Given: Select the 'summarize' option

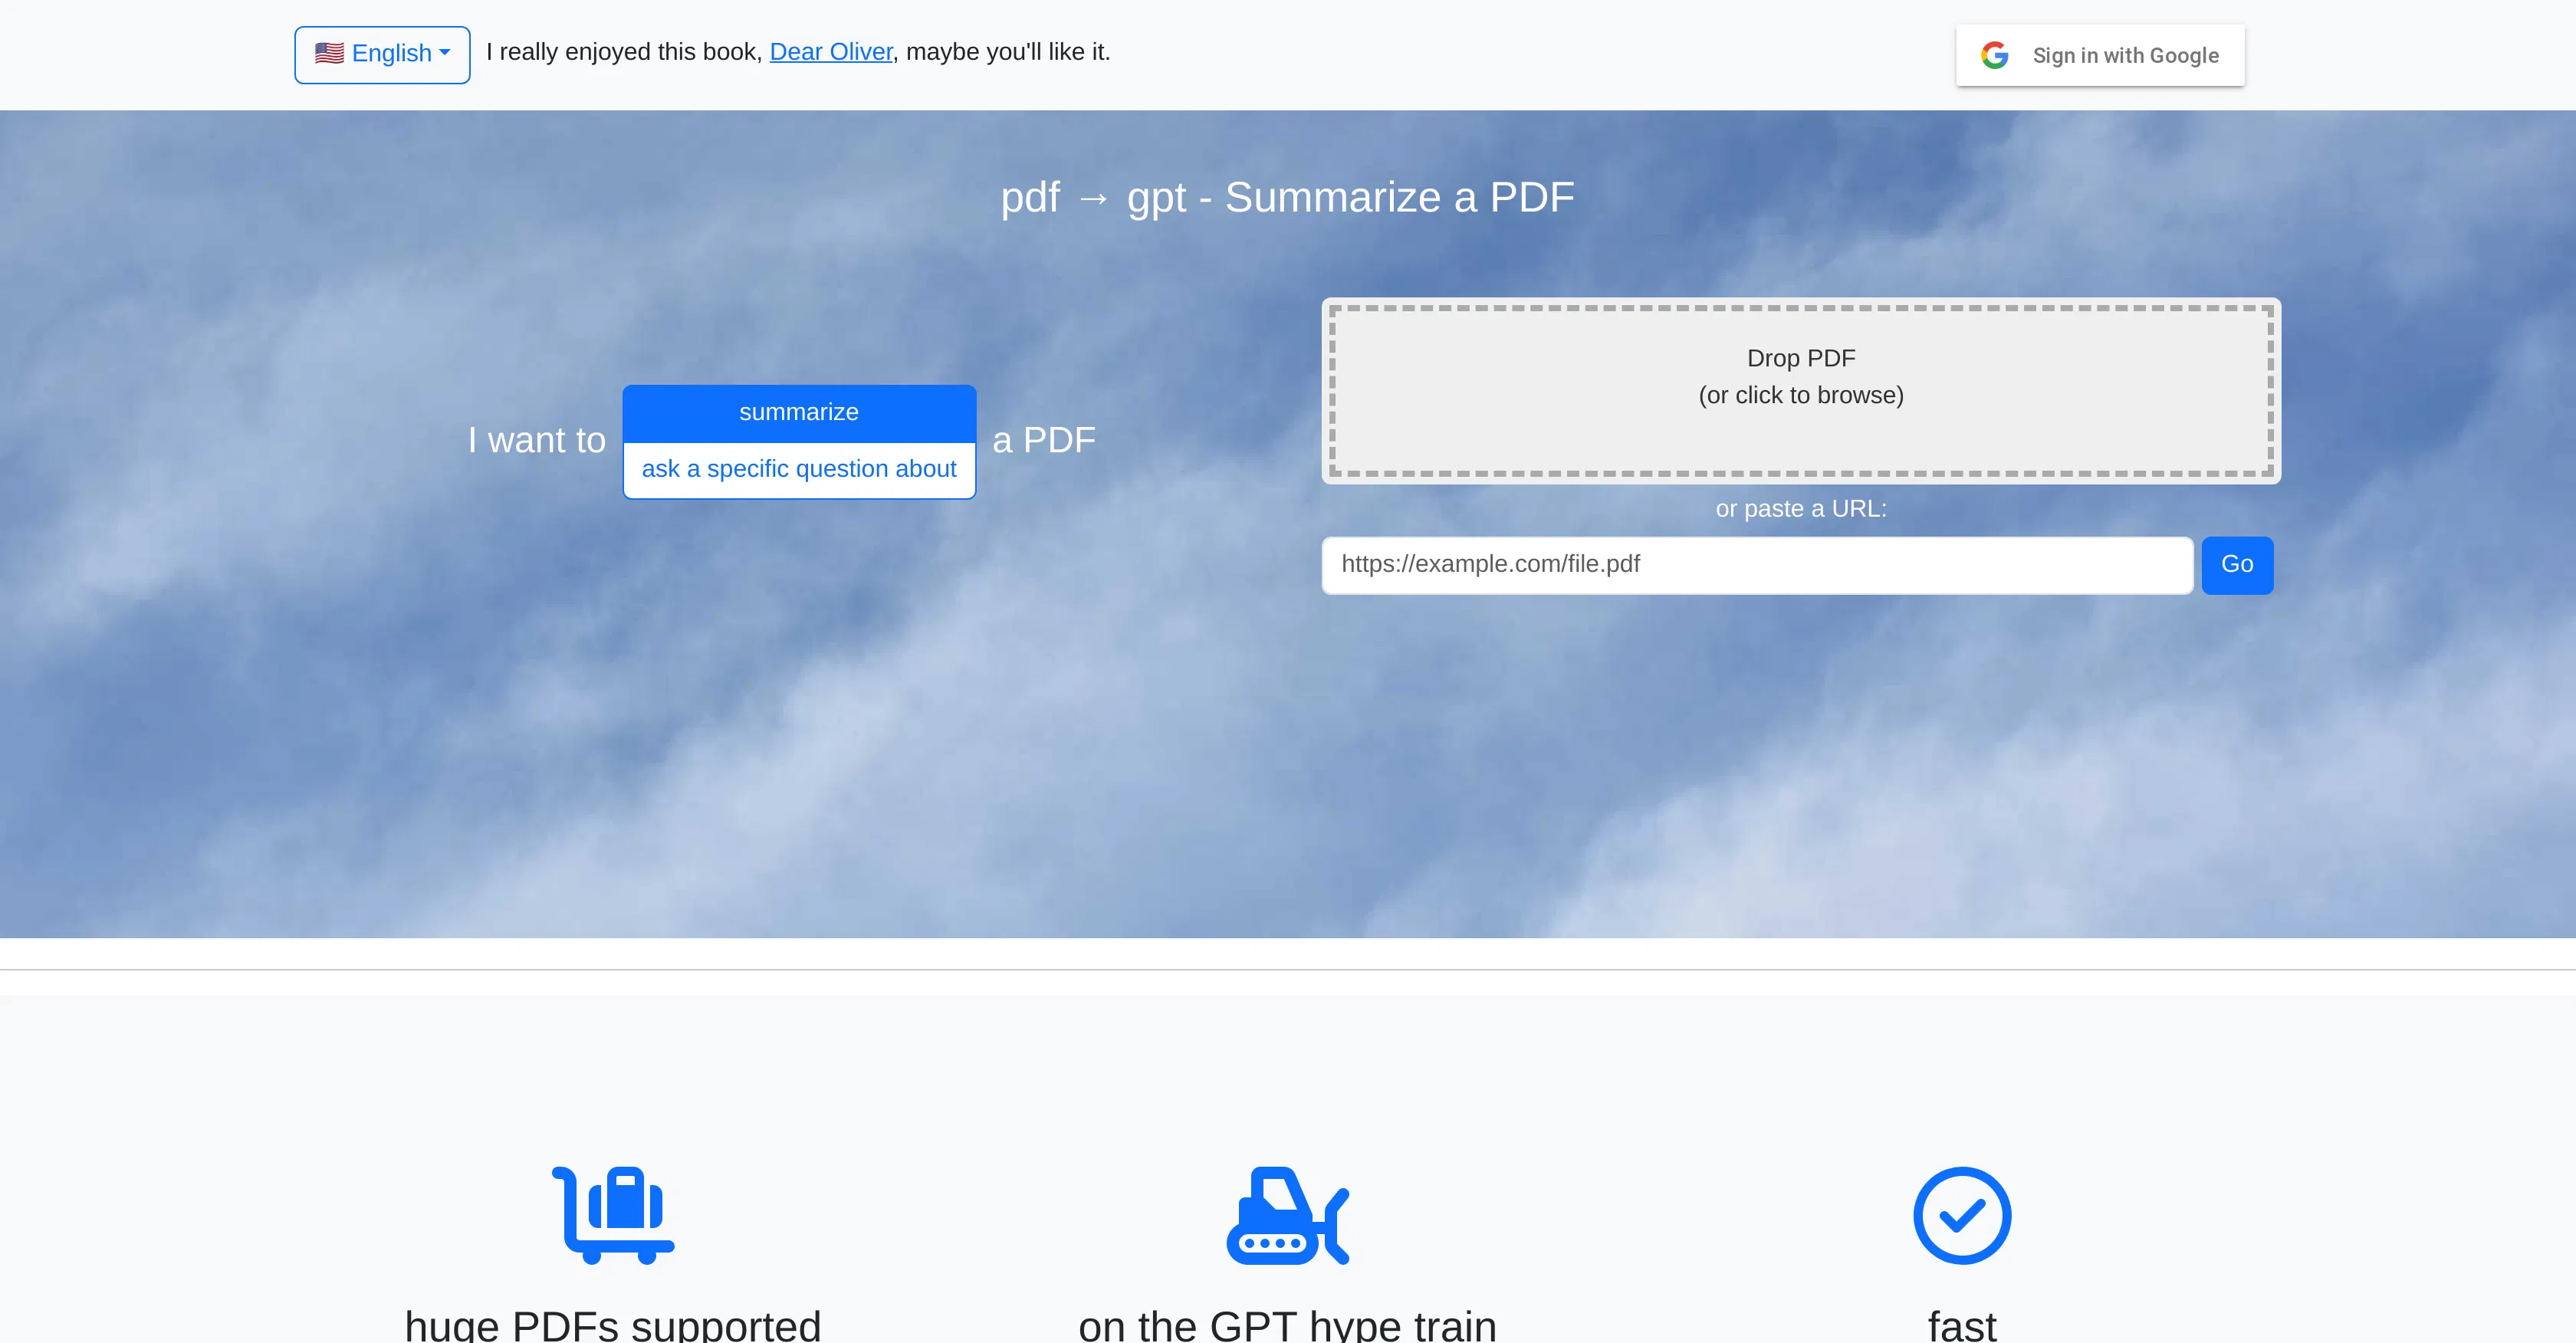Looking at the screenshot, I should pos(798,412).
